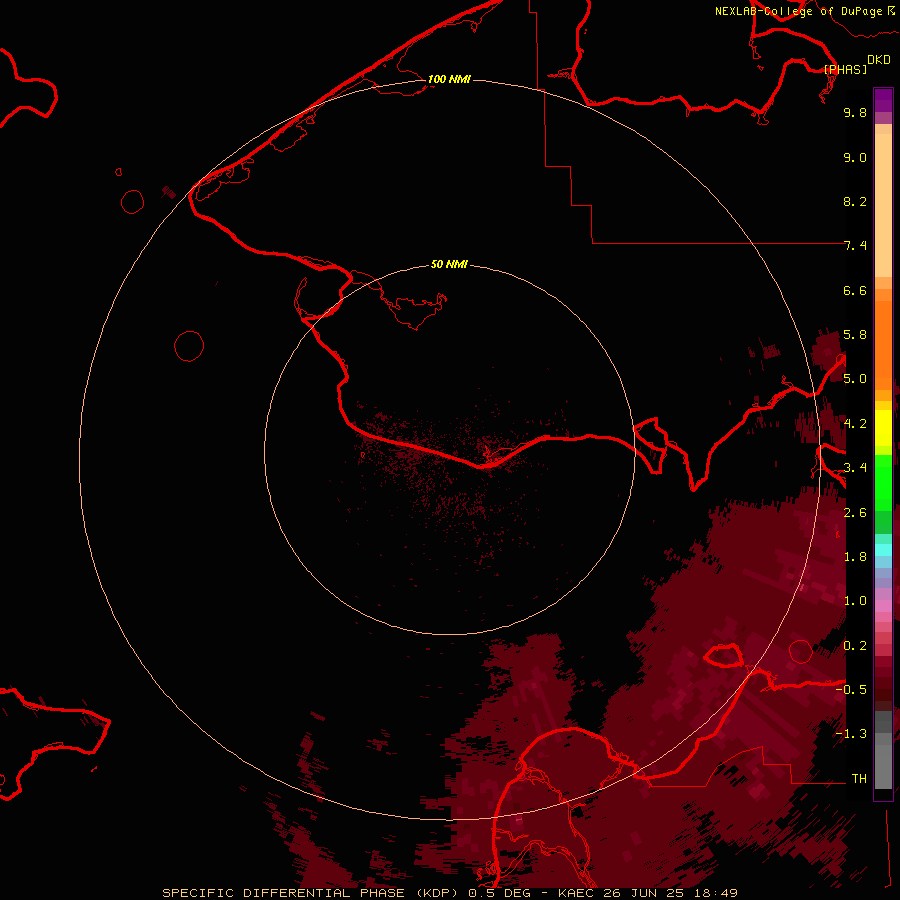Click the 18:49 timestamp in the caption
Image resolution: width=900 pixels, height=900 pixels.
(x=715, y=893)
